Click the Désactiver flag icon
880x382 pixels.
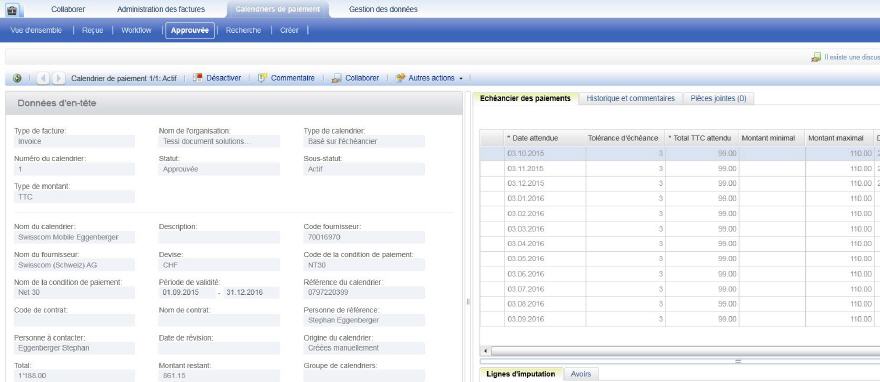click(198, 78)
